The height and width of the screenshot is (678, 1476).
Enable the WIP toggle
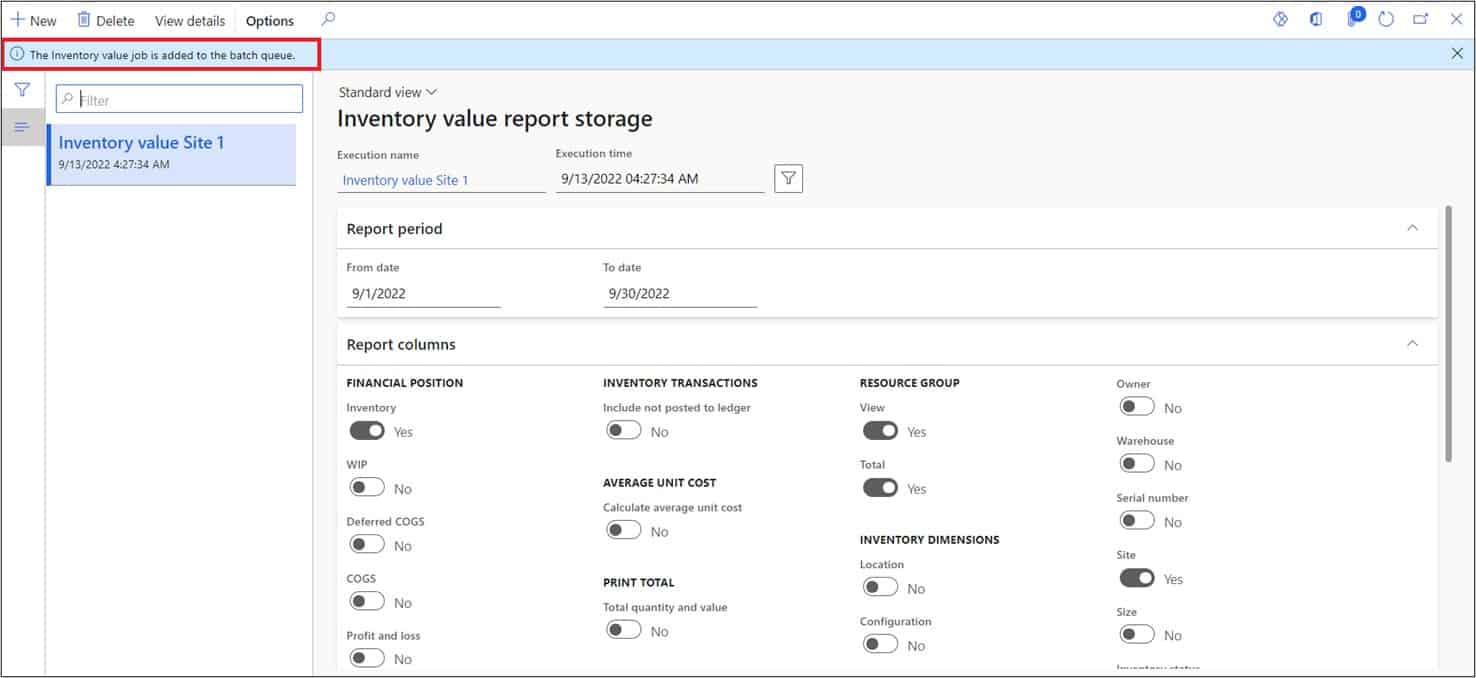[x=366, y=487]
